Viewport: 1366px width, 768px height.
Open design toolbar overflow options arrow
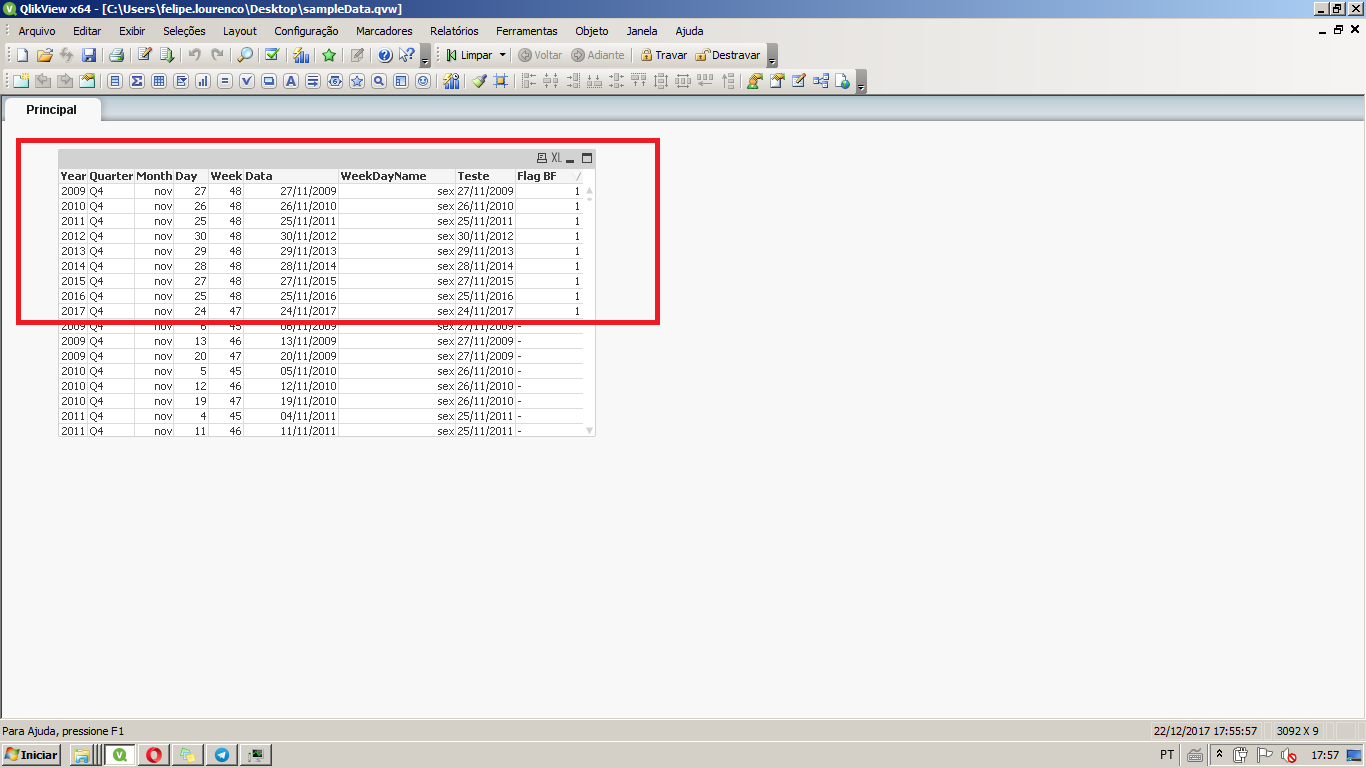point(861,84)
